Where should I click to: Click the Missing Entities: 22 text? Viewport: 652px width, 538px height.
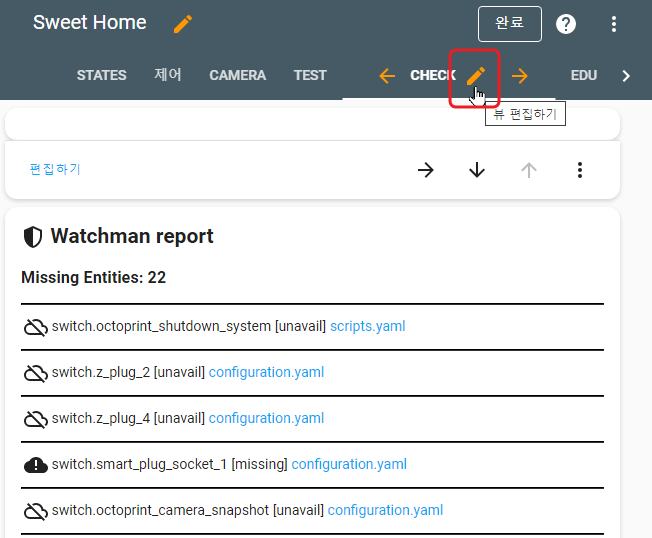tap(94, 277)
